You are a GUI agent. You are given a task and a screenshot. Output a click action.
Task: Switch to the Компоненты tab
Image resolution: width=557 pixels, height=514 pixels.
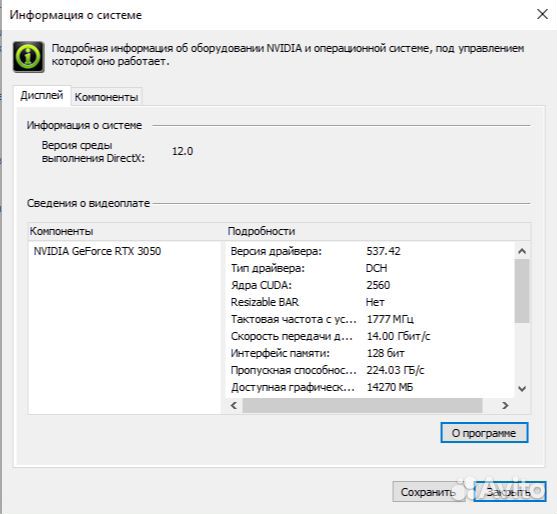106,97
